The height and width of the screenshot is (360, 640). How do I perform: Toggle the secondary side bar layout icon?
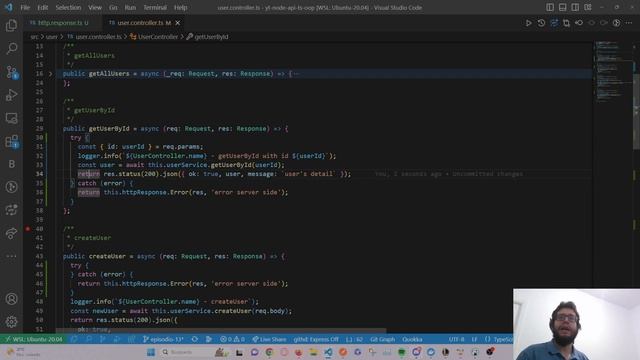[x=575, y=7]
